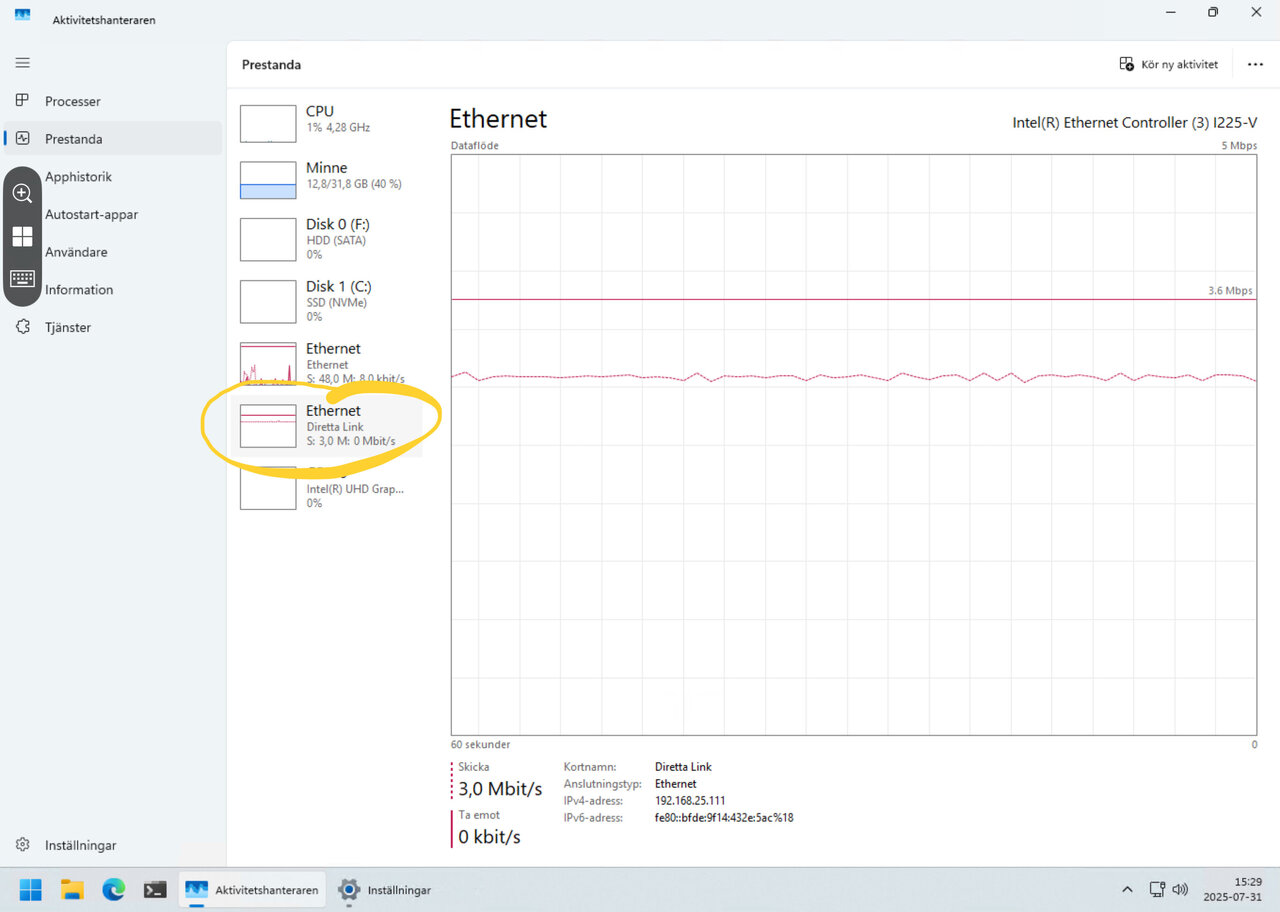1280x912 pixels.
Task: Select Disk 1 (C:) SSD item
Action: [320, 301]
